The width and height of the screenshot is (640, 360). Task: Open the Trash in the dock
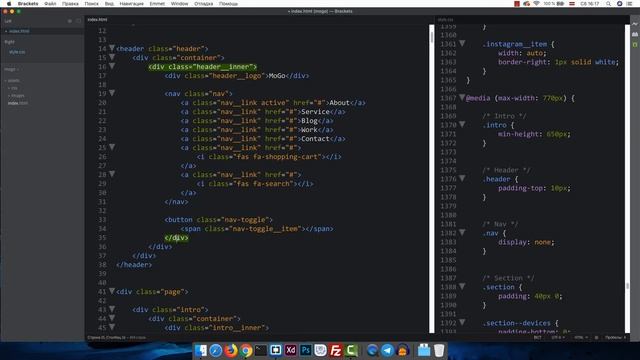coord(439,350)
